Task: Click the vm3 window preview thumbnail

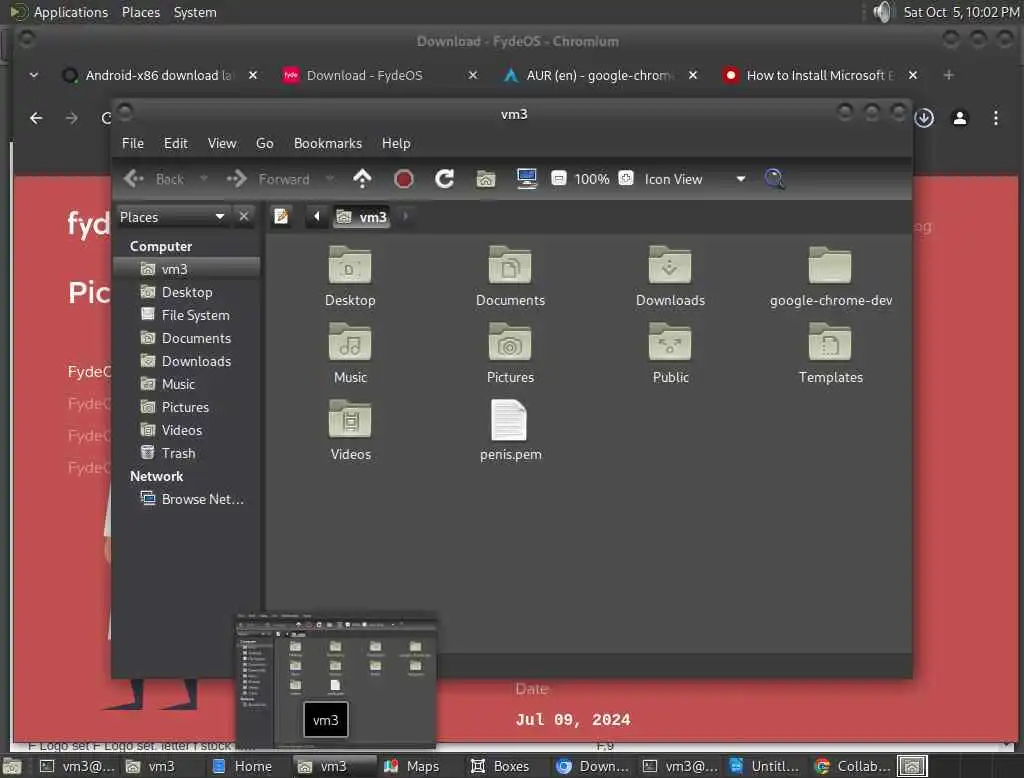Action: click(336, 679)
